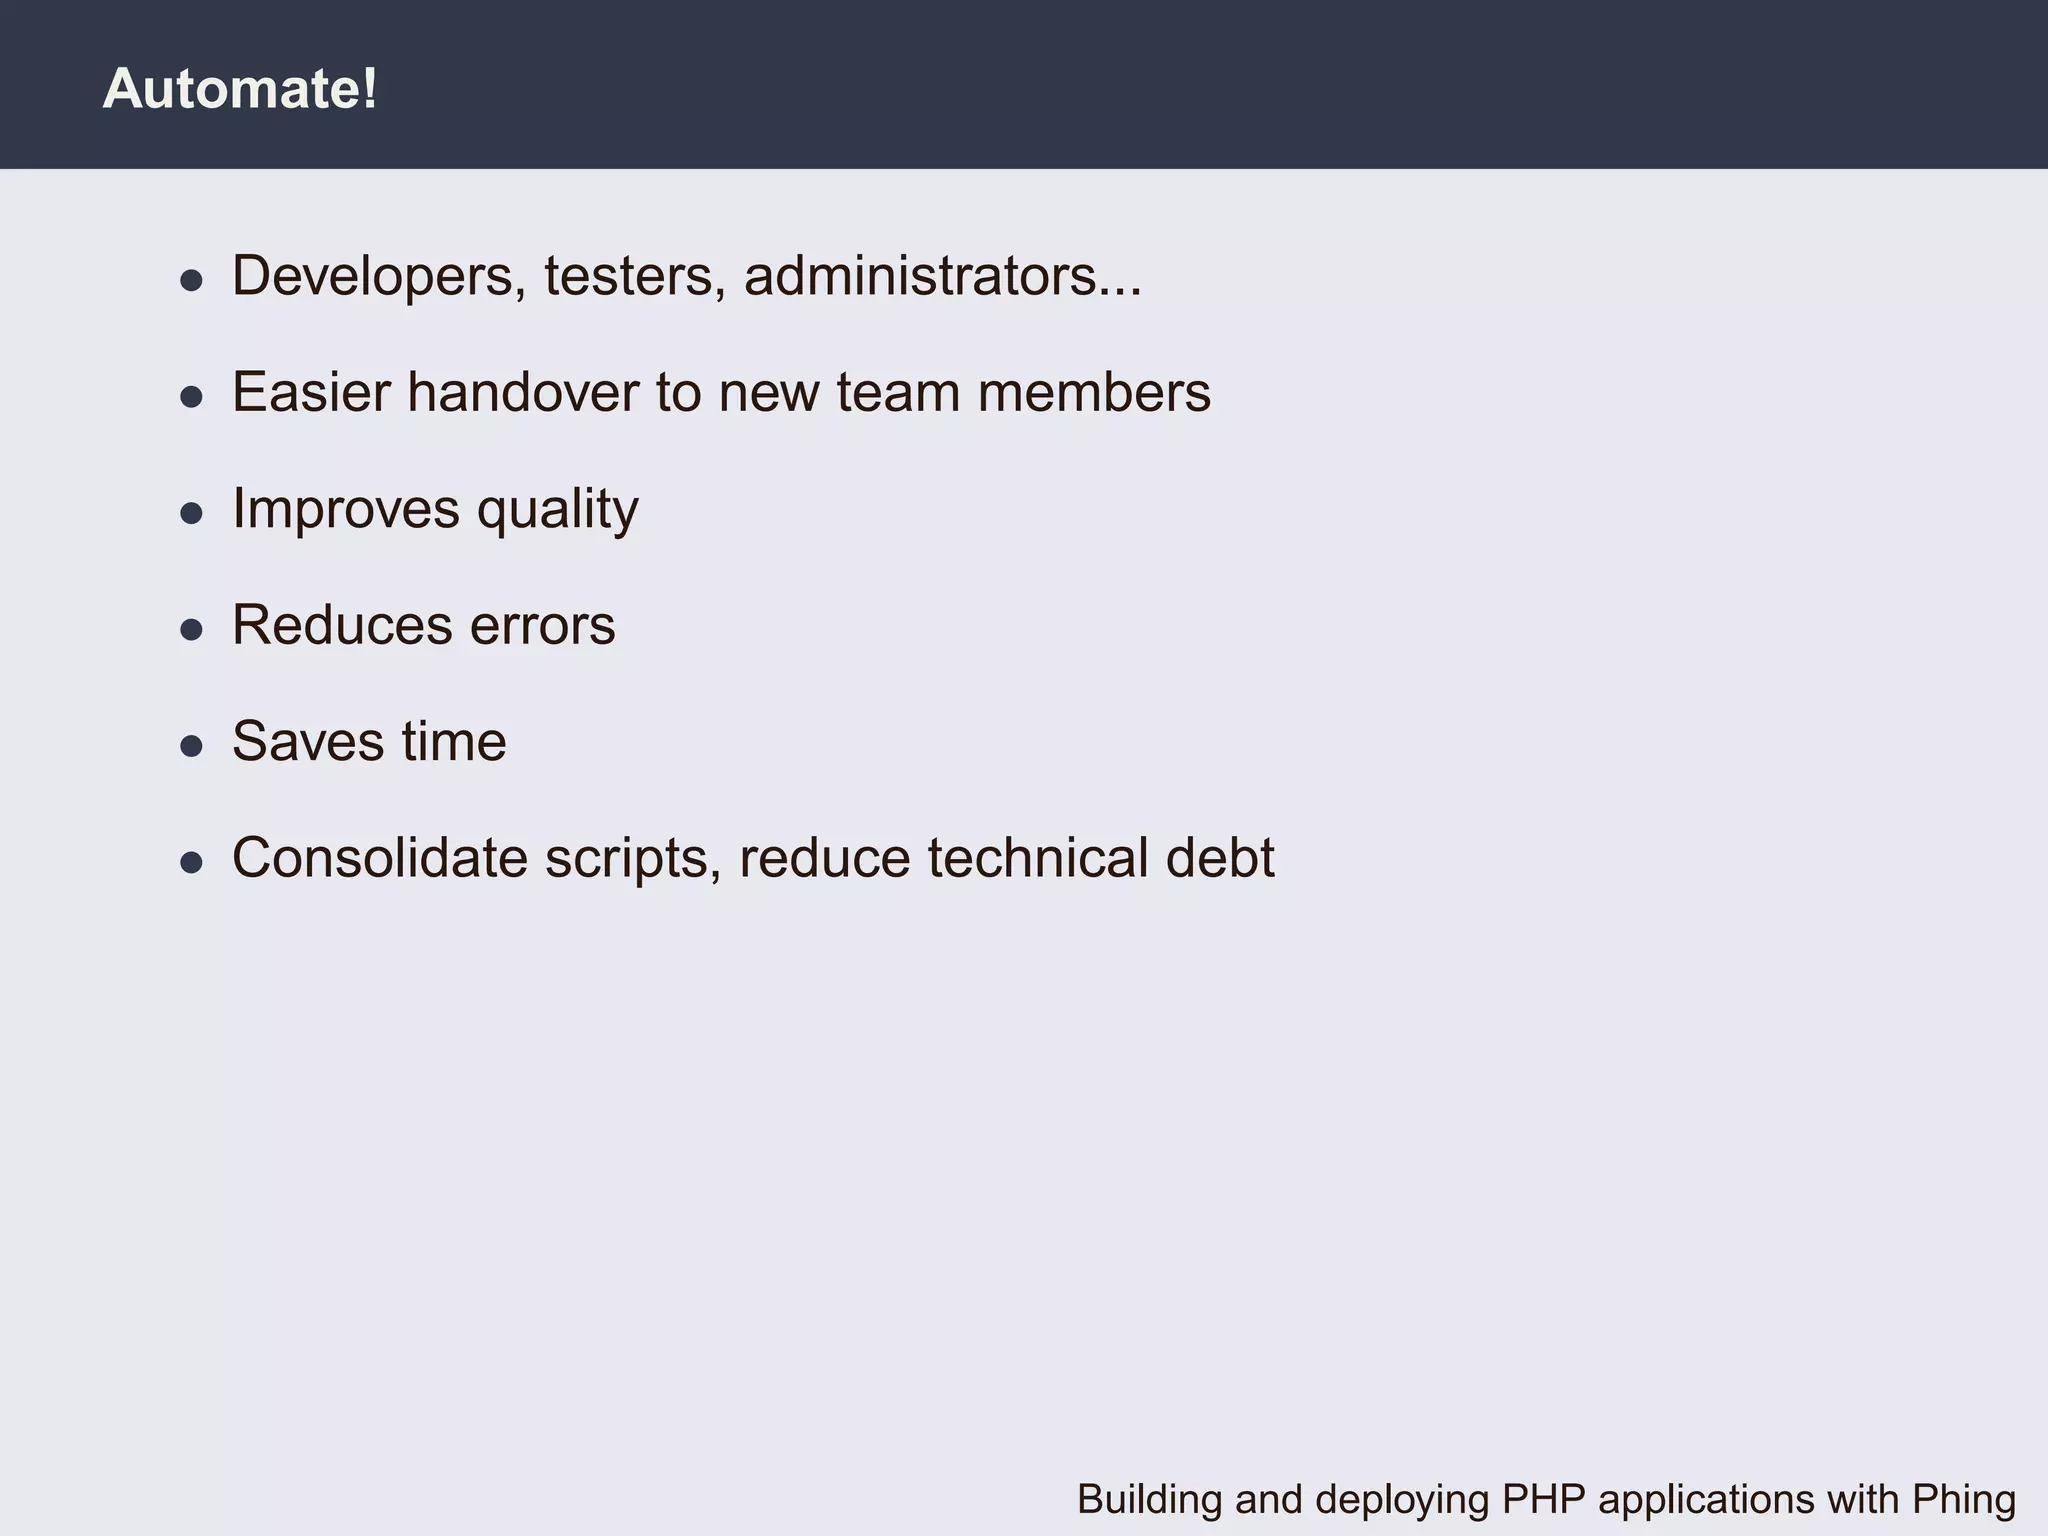Click the word "Consolidate" in the last bullet

(x=379, y=858)
